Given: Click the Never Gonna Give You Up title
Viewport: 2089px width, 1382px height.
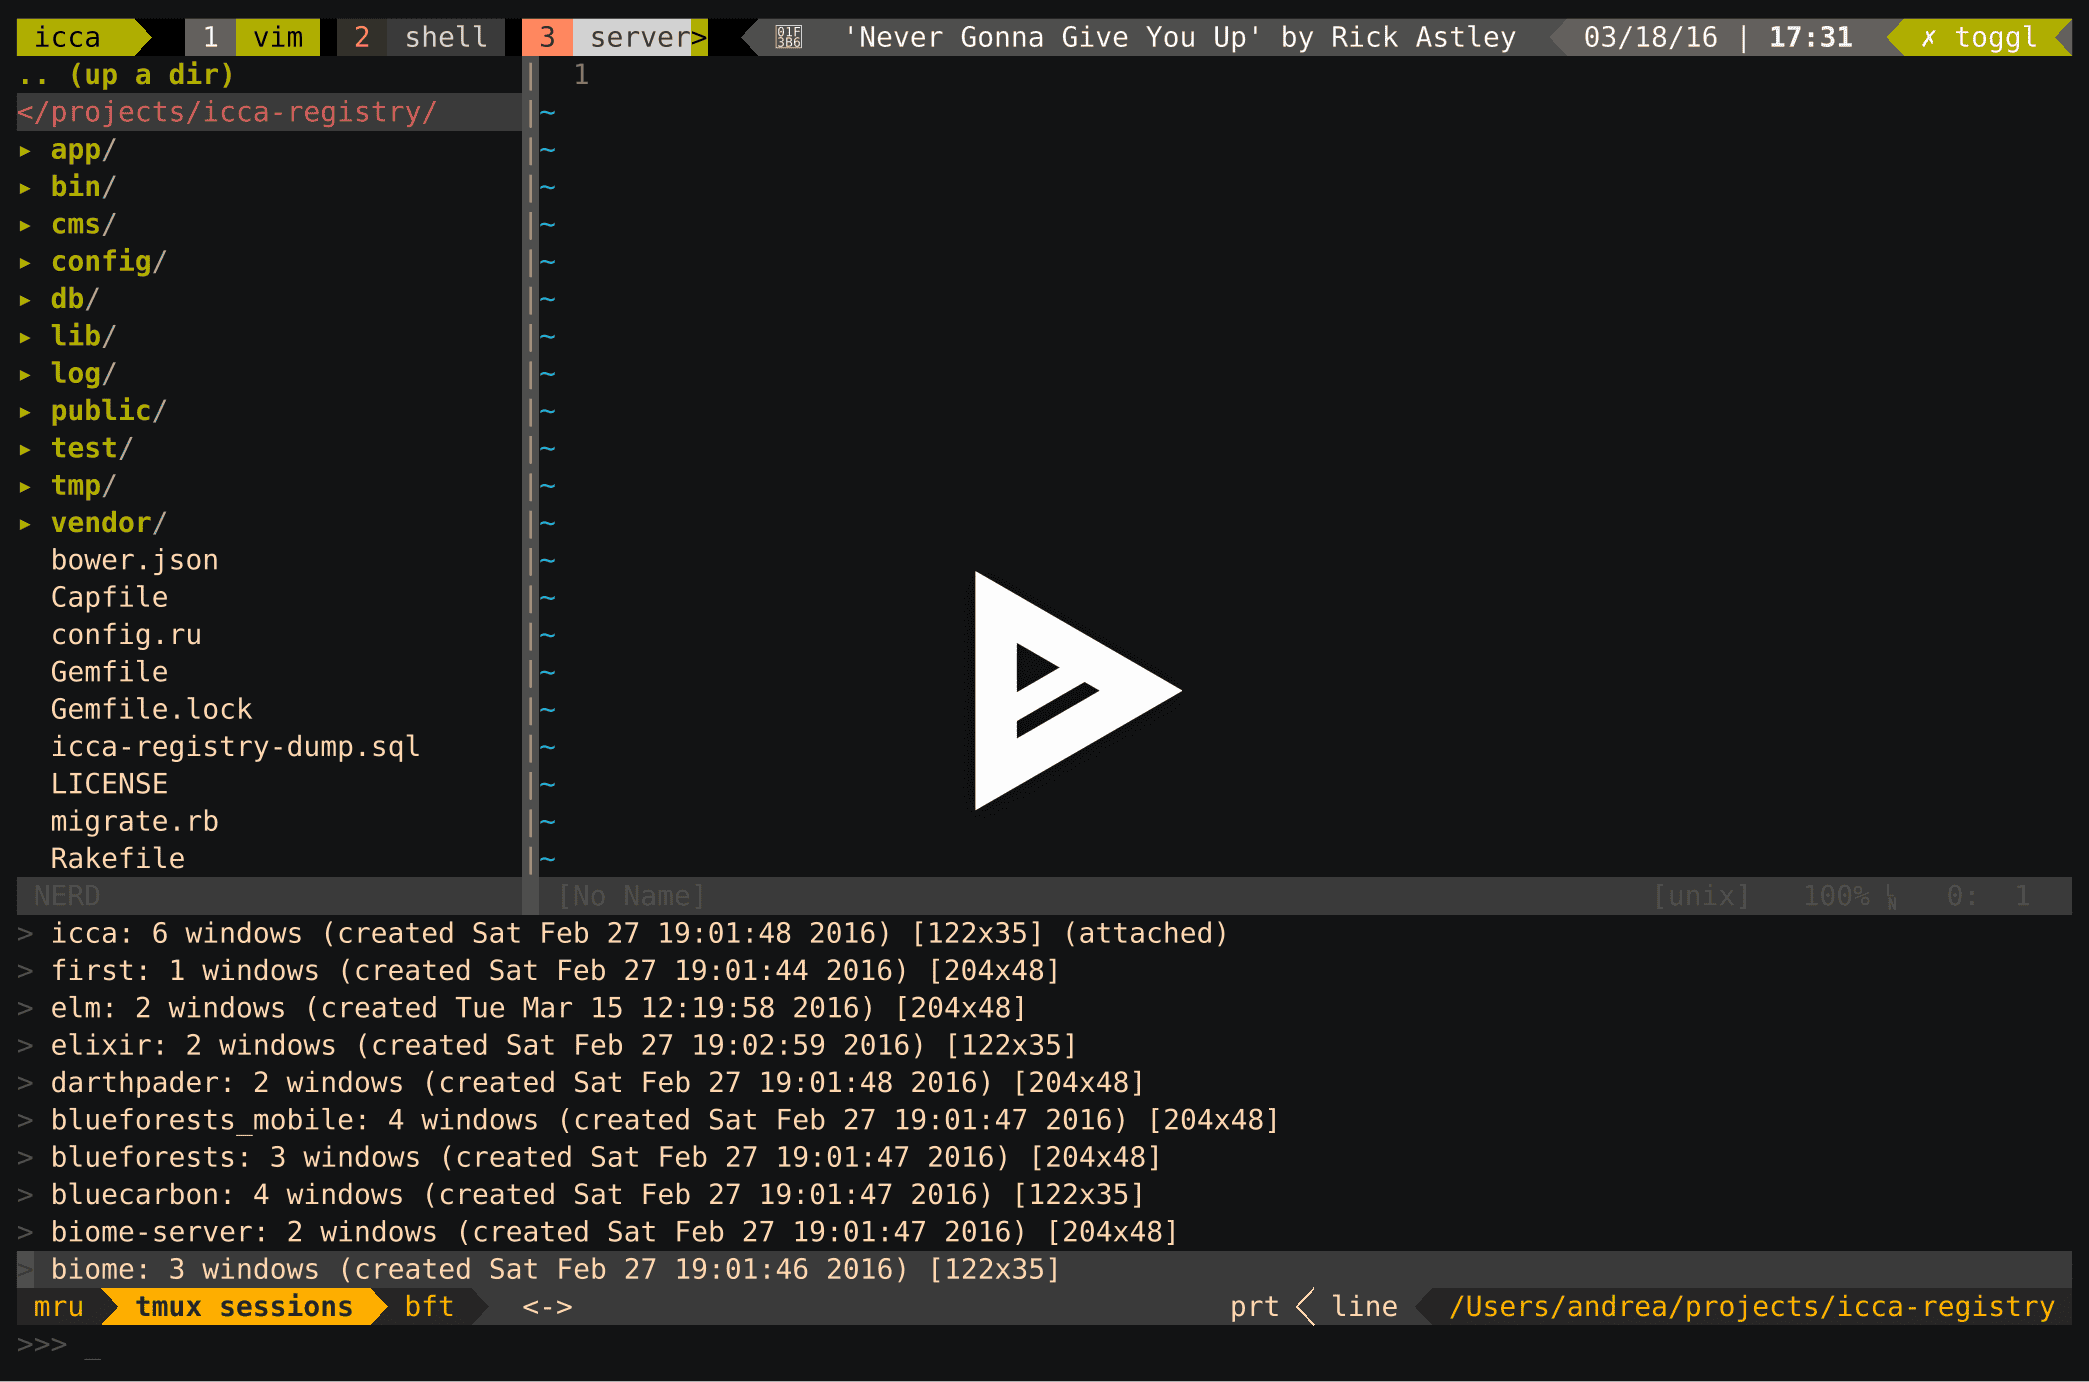Looking at the screenshot, I should (x=1052, y=37).
